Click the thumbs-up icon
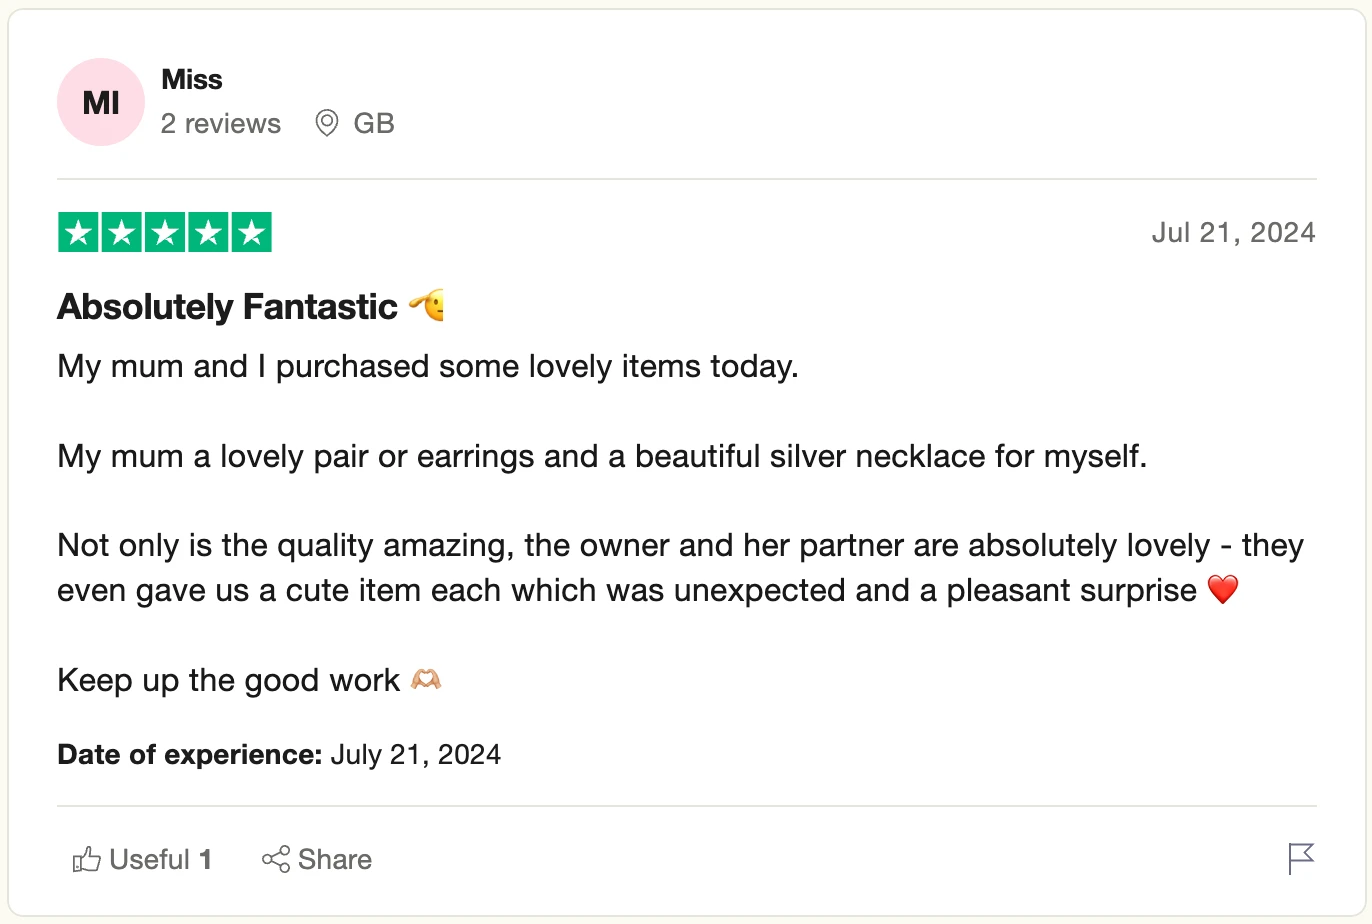This screenshot has height=924, width=1372. coord(87,860)
